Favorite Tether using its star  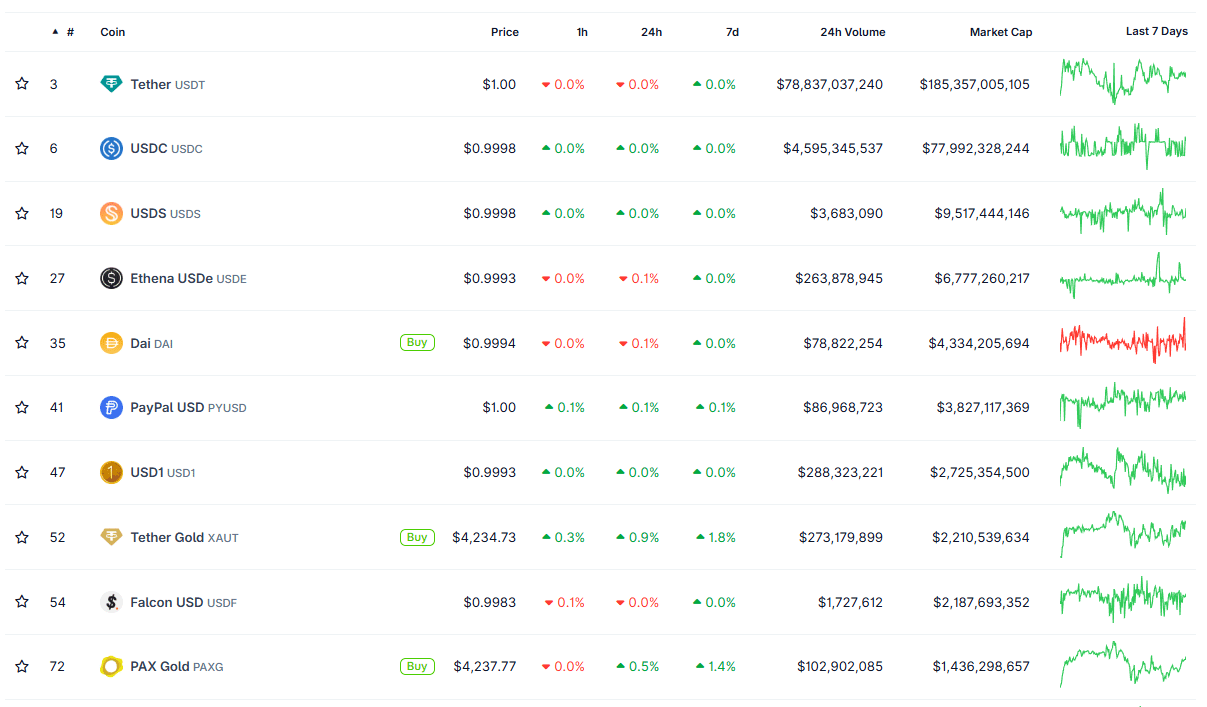(22, 84)
